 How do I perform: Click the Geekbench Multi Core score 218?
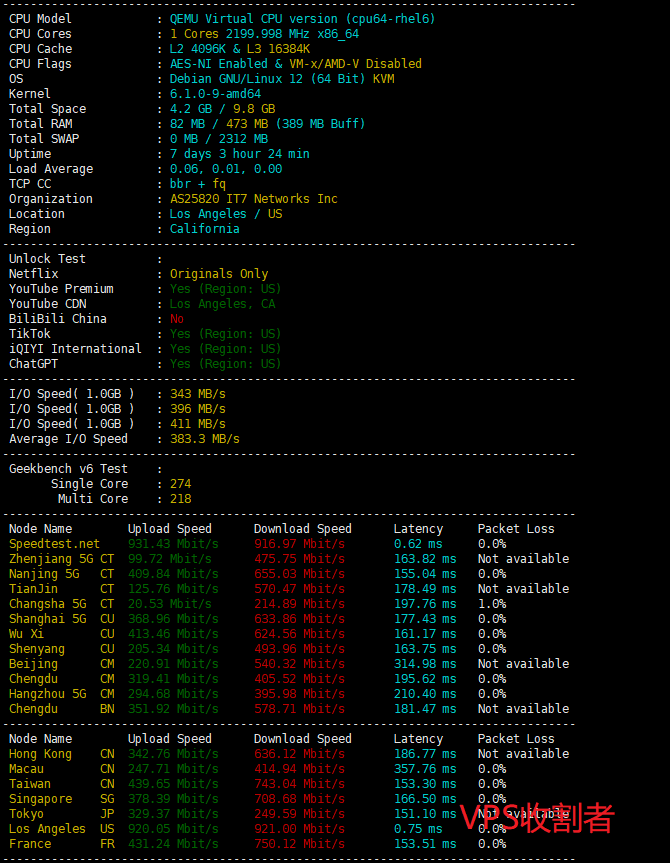(180, 499)
